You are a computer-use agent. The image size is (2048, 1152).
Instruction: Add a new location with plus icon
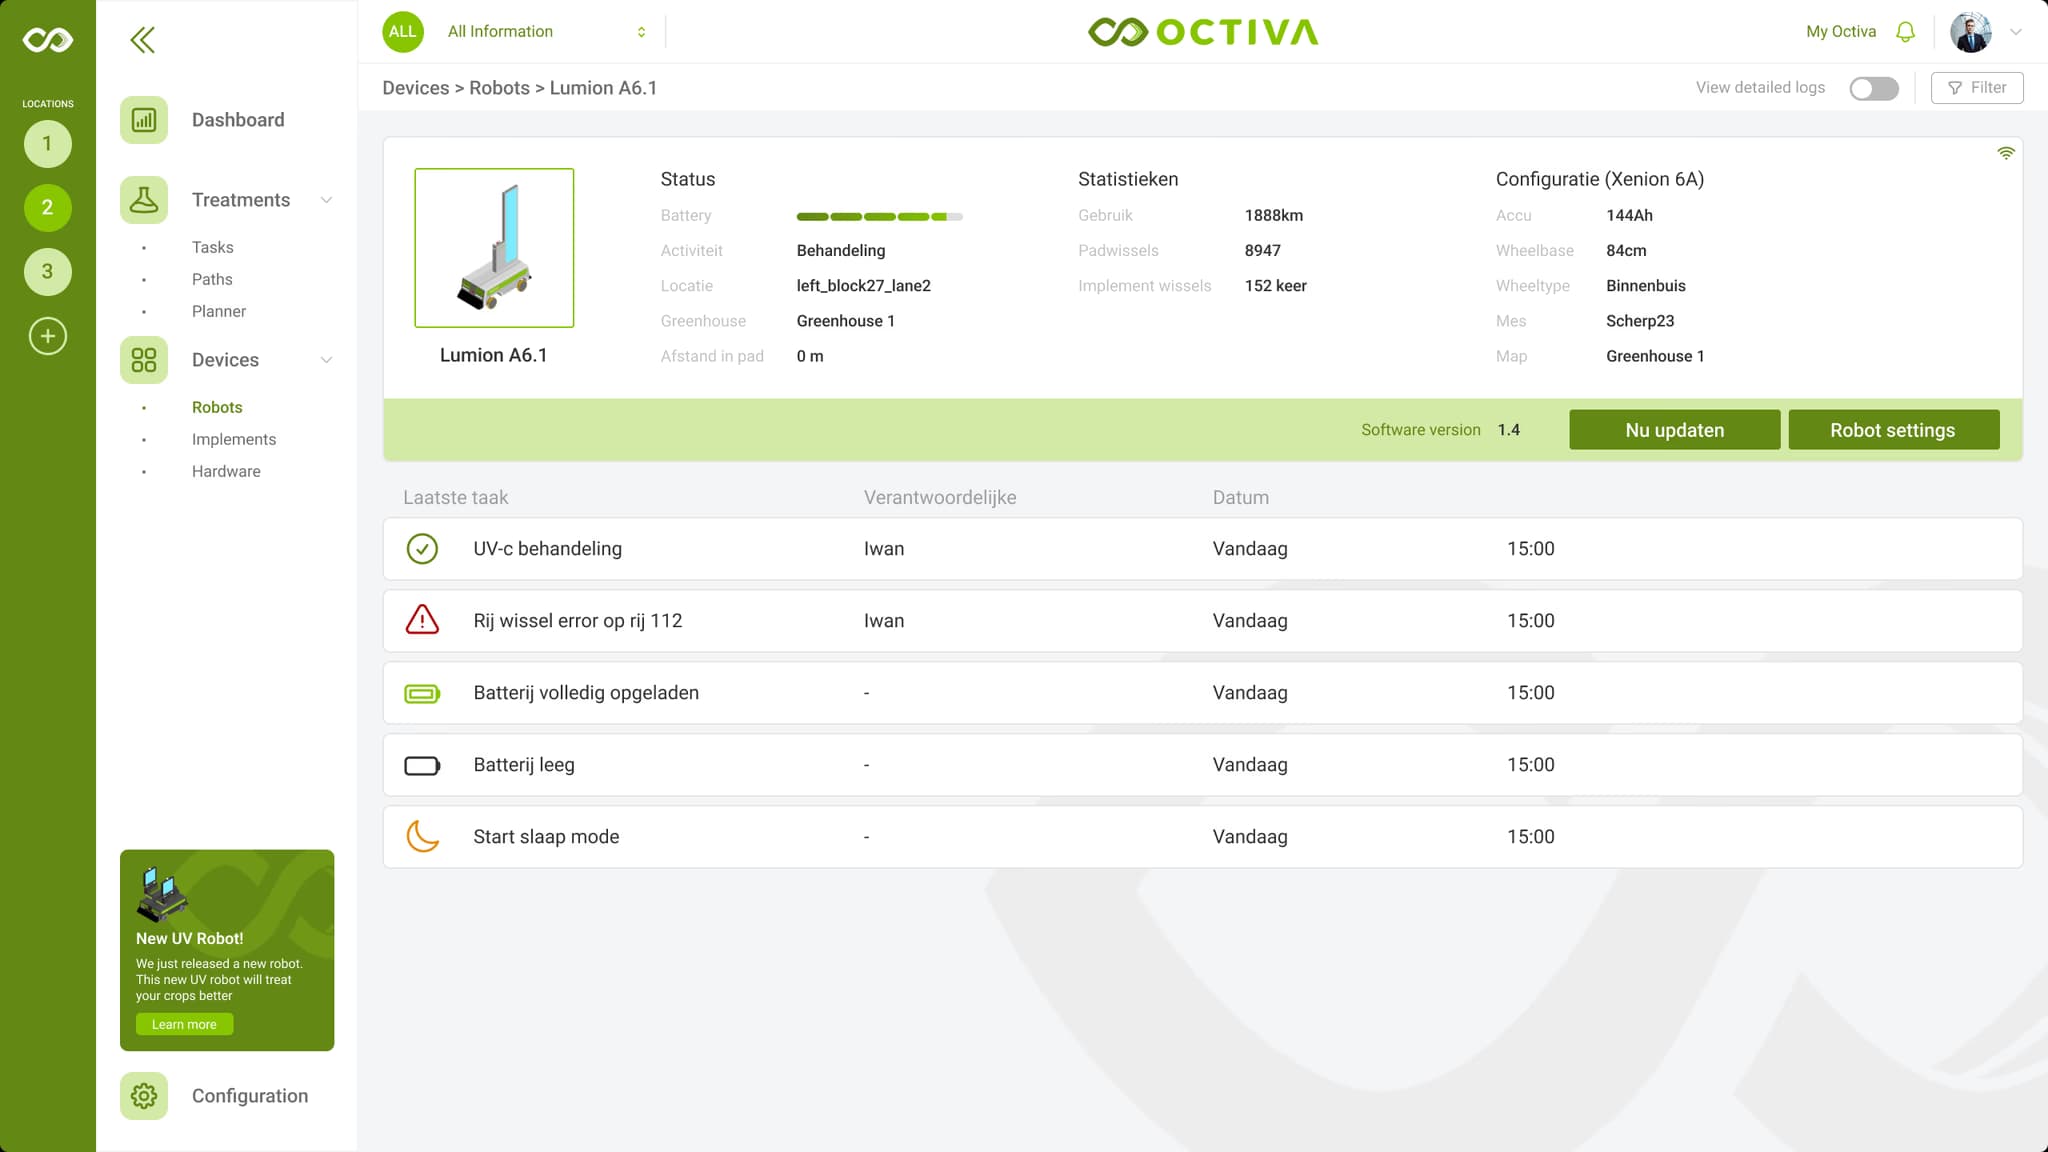tap(48, 336)
